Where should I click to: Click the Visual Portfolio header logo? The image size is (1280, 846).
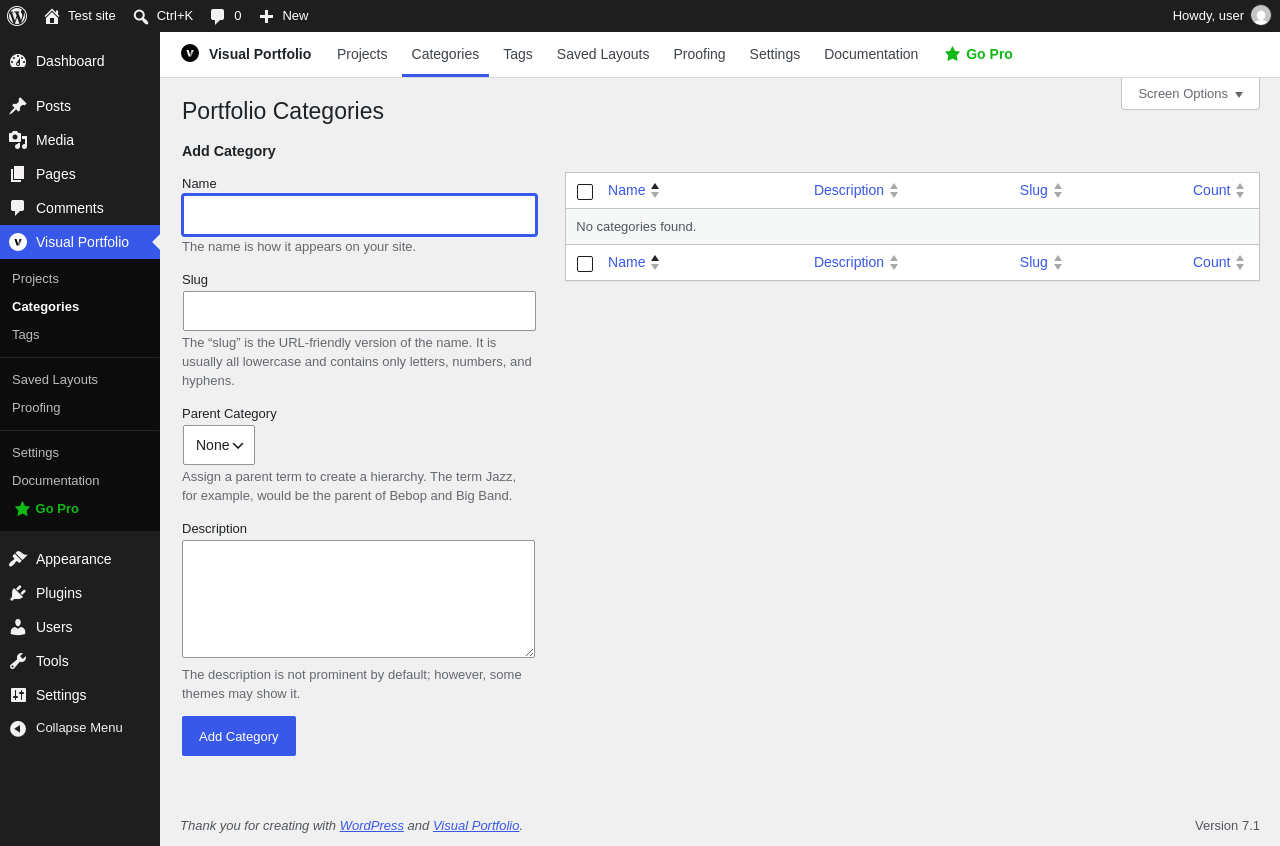190,53
